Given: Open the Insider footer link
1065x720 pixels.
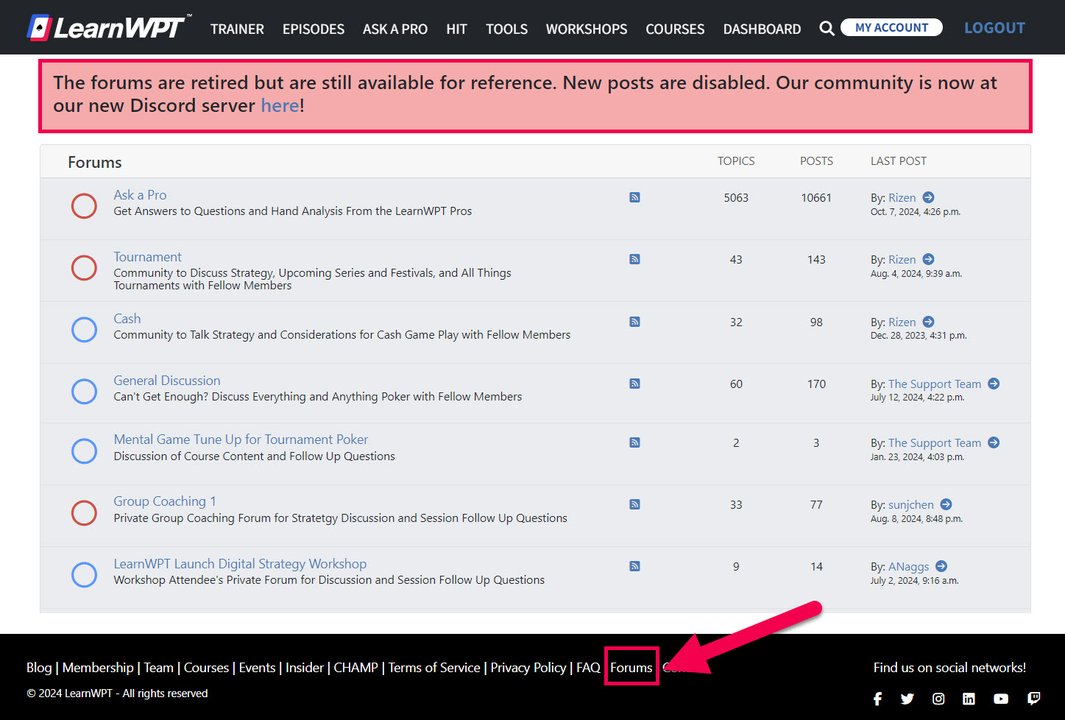Looking at the screenshot, I should point(304,668).
